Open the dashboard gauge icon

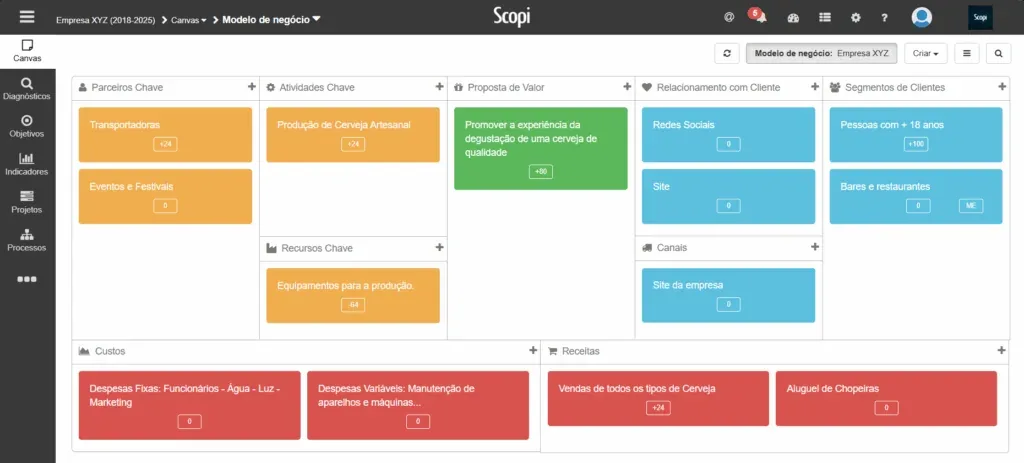793,18
